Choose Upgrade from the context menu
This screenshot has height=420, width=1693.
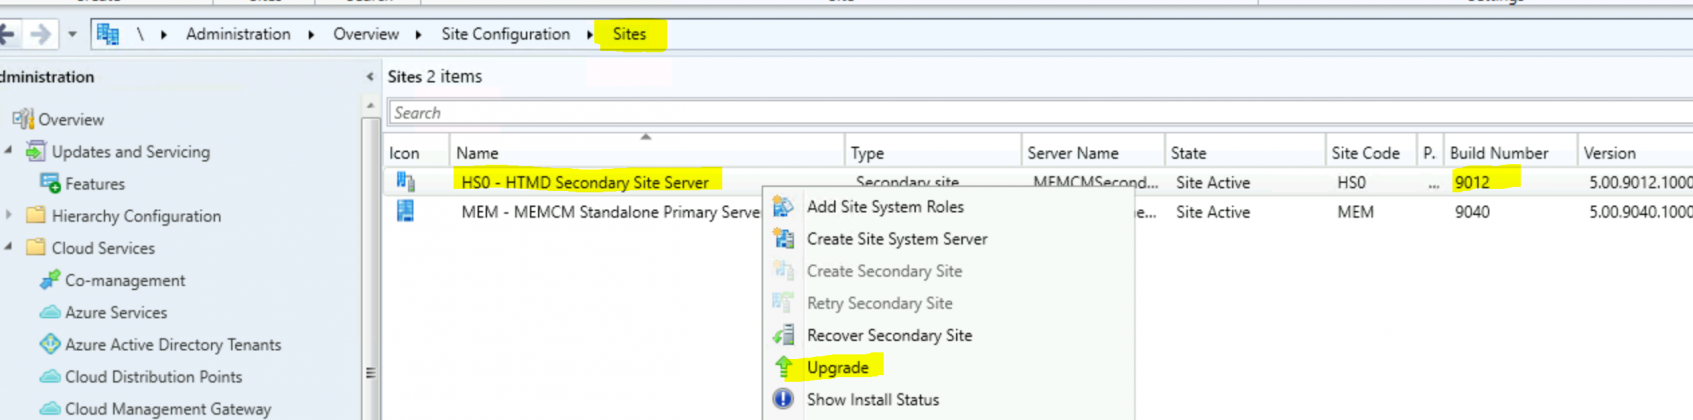(837, 367)
